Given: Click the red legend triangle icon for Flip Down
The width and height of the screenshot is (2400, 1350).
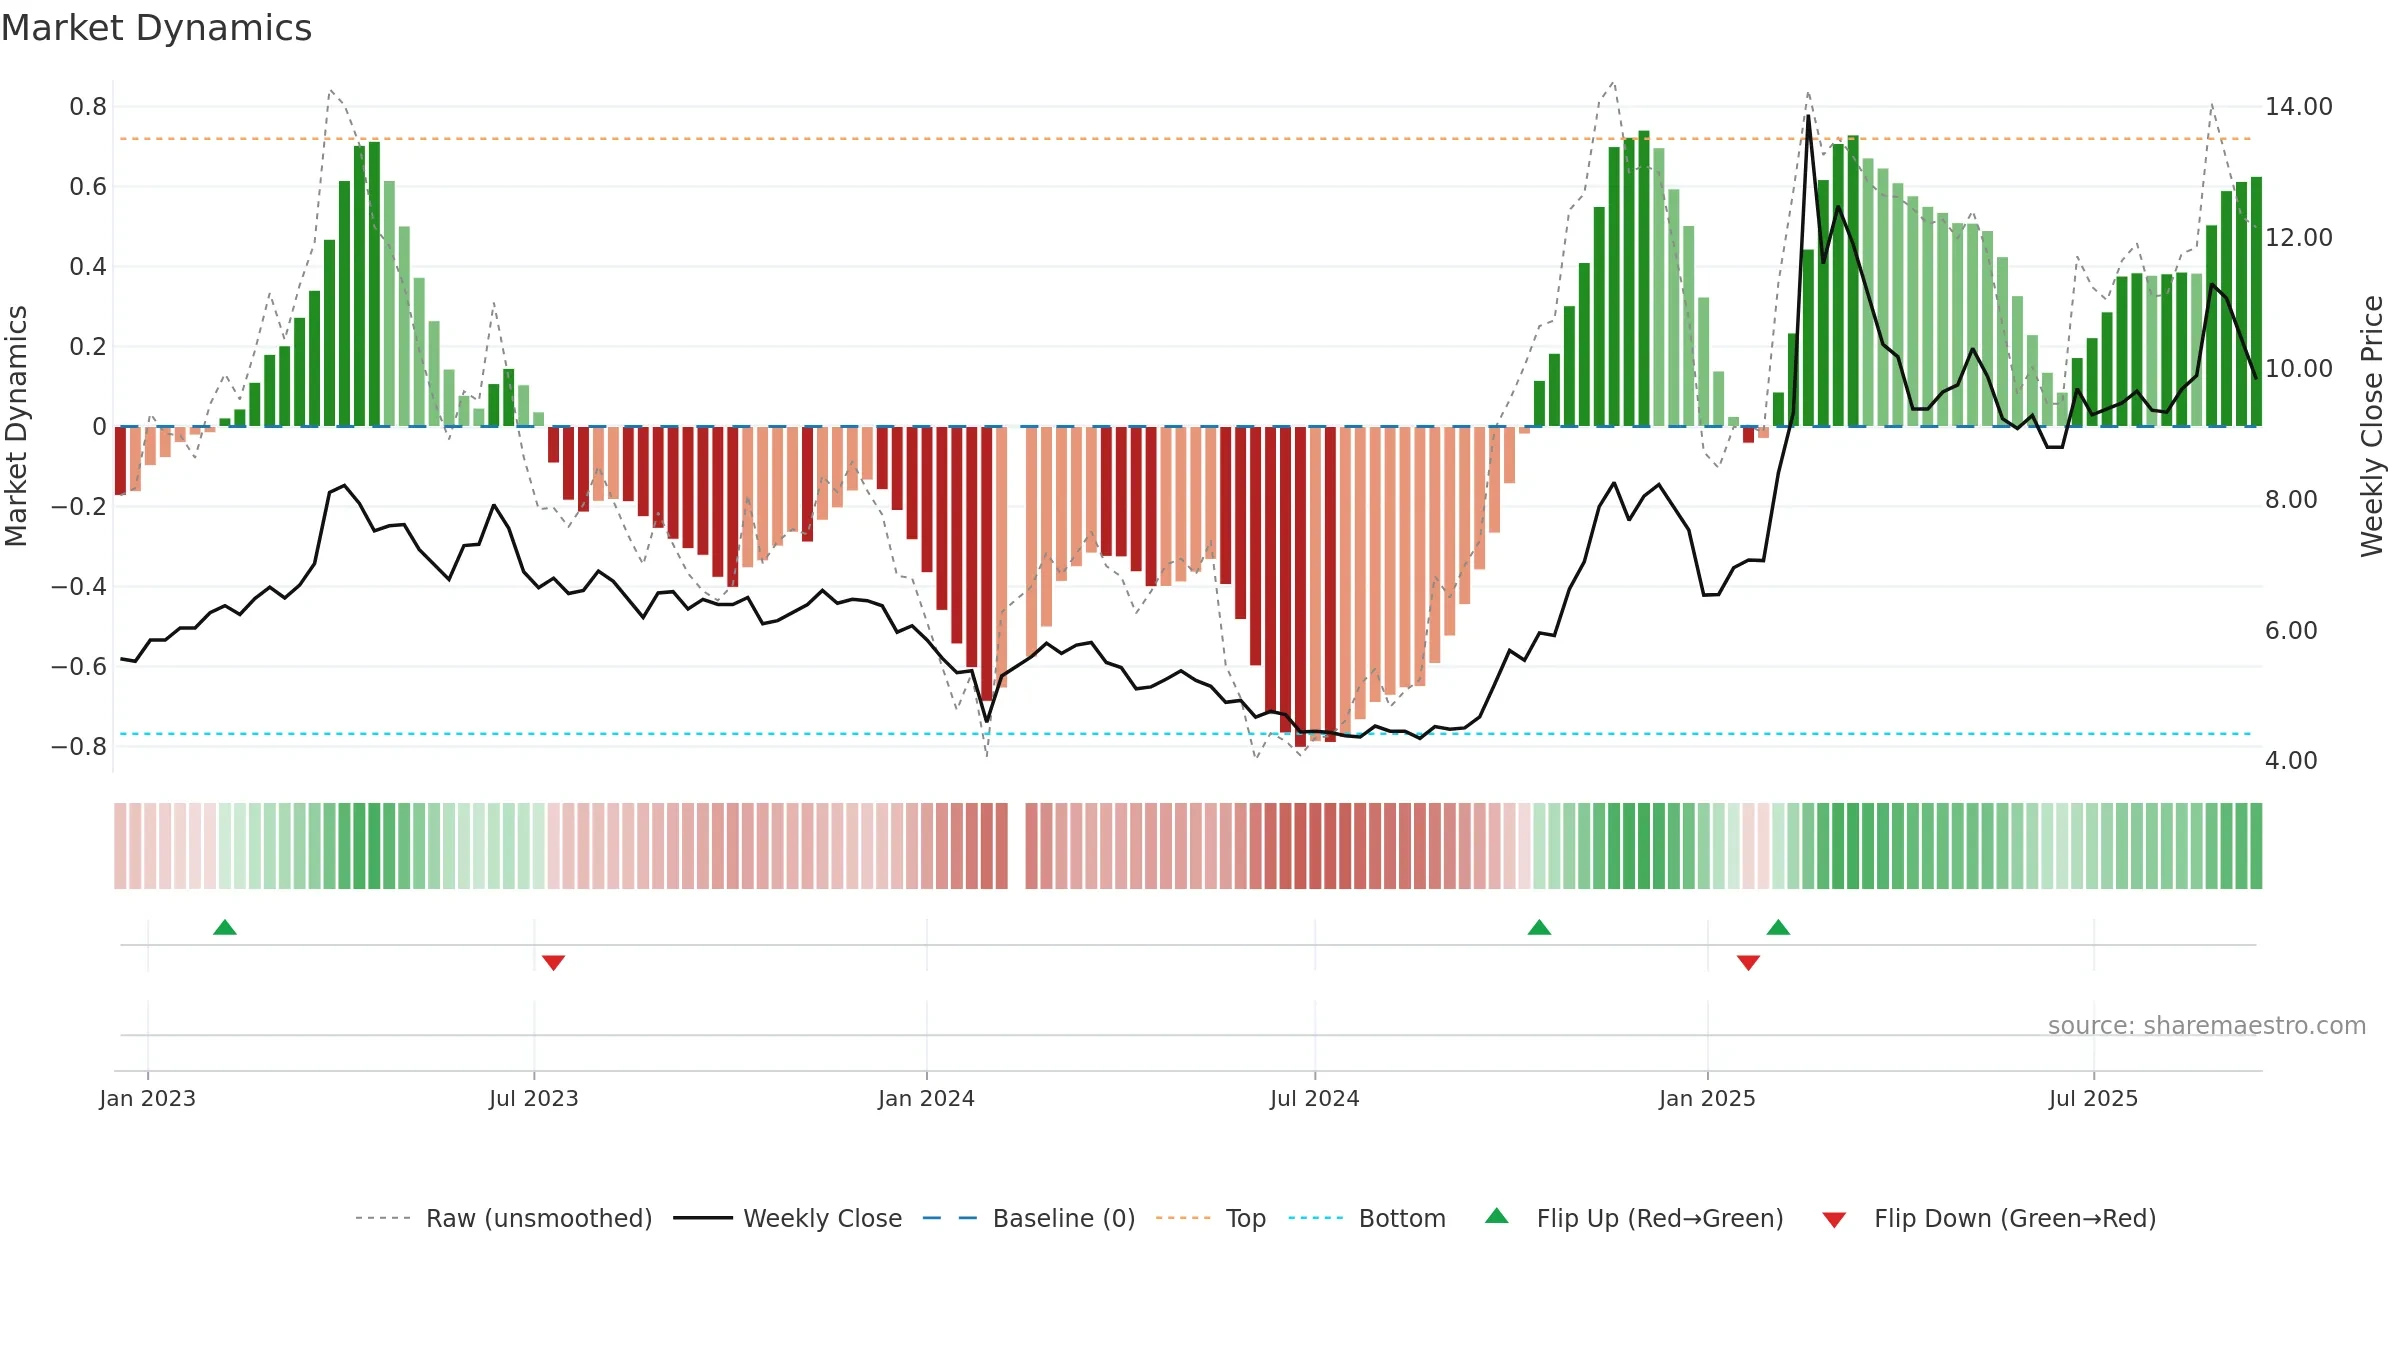Looking at the screenshot, I should click(1834, 1220).
